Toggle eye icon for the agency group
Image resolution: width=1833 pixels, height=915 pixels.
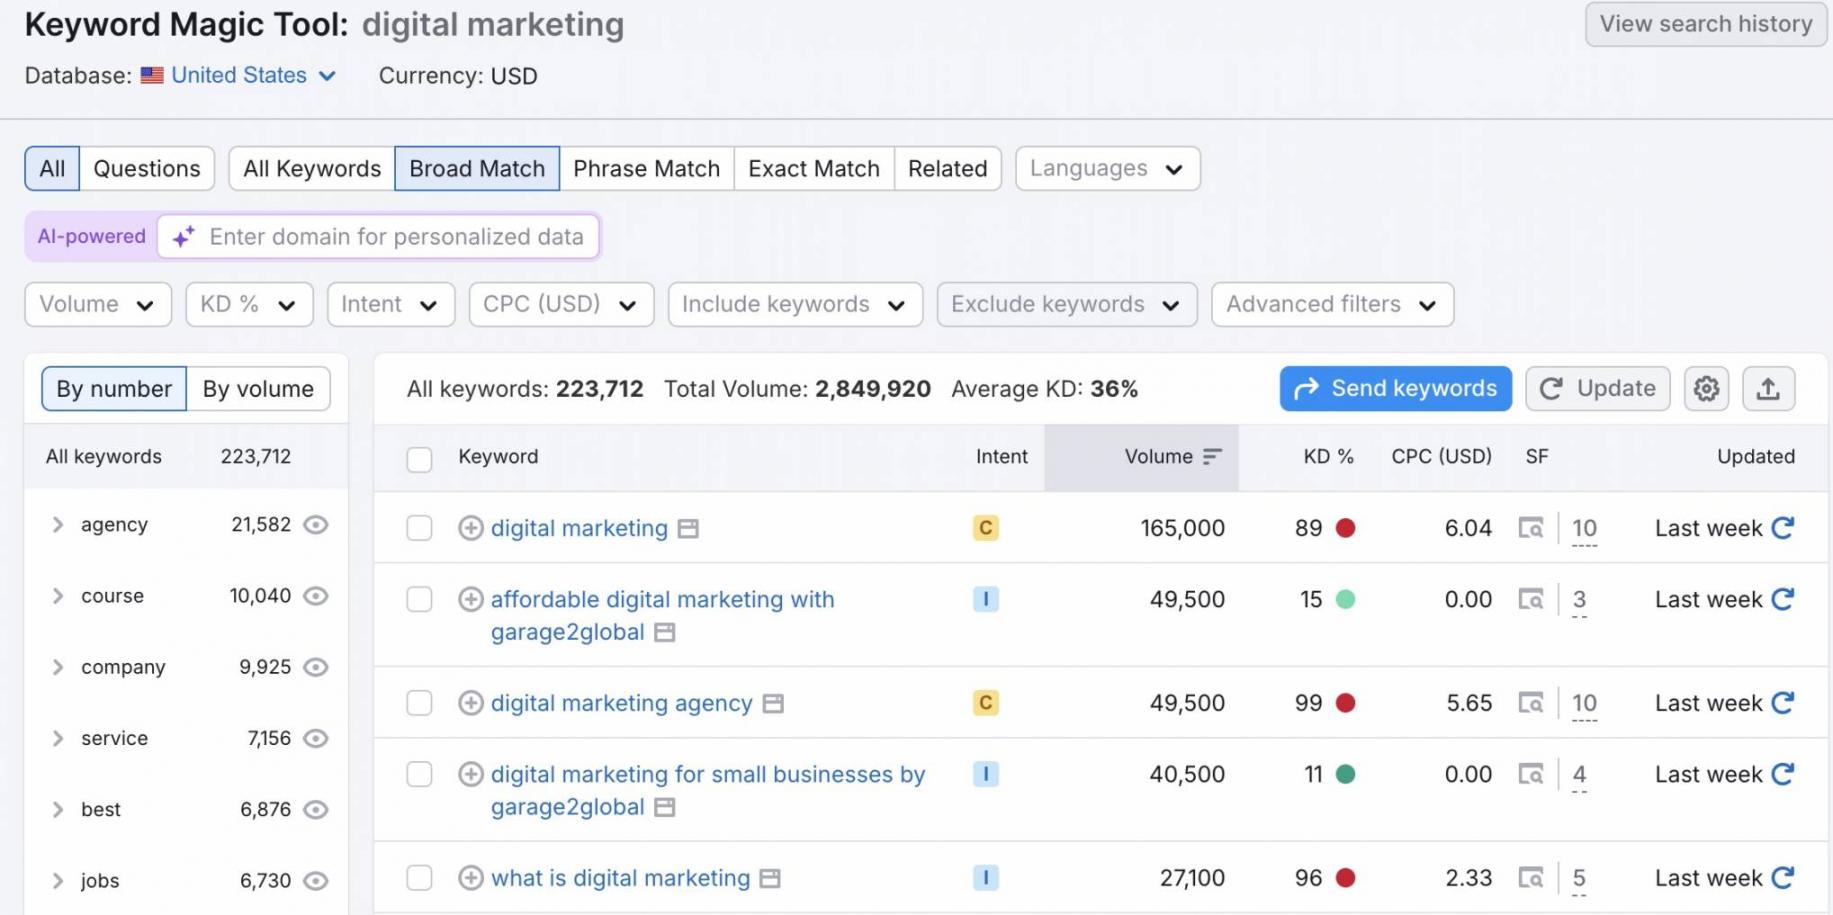(316, 525)
